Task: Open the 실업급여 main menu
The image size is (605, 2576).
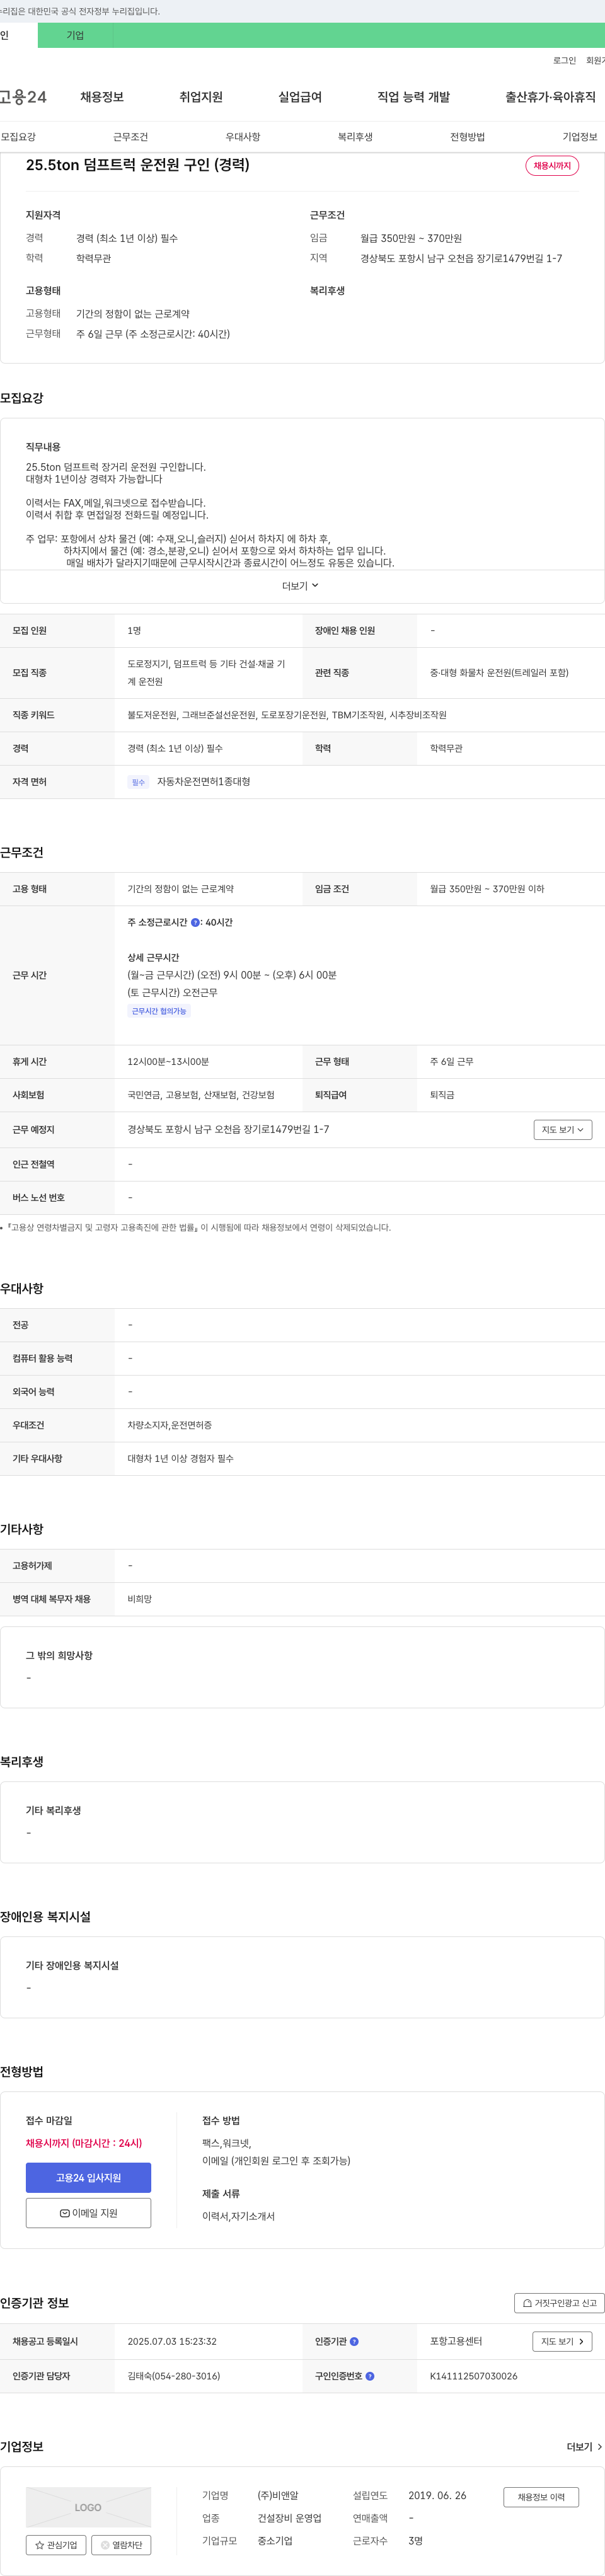Action: click(x=300, y=97)
